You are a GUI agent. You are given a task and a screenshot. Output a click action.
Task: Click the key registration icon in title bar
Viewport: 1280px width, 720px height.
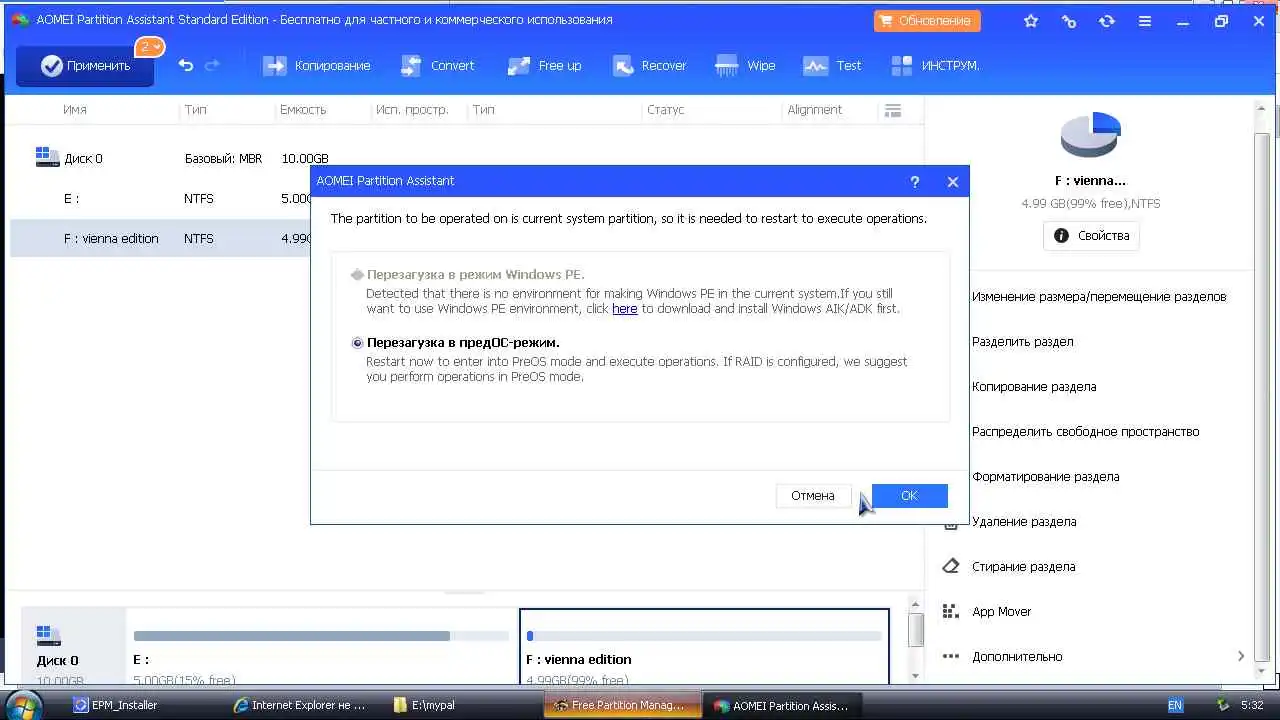tap(1069, 21)
